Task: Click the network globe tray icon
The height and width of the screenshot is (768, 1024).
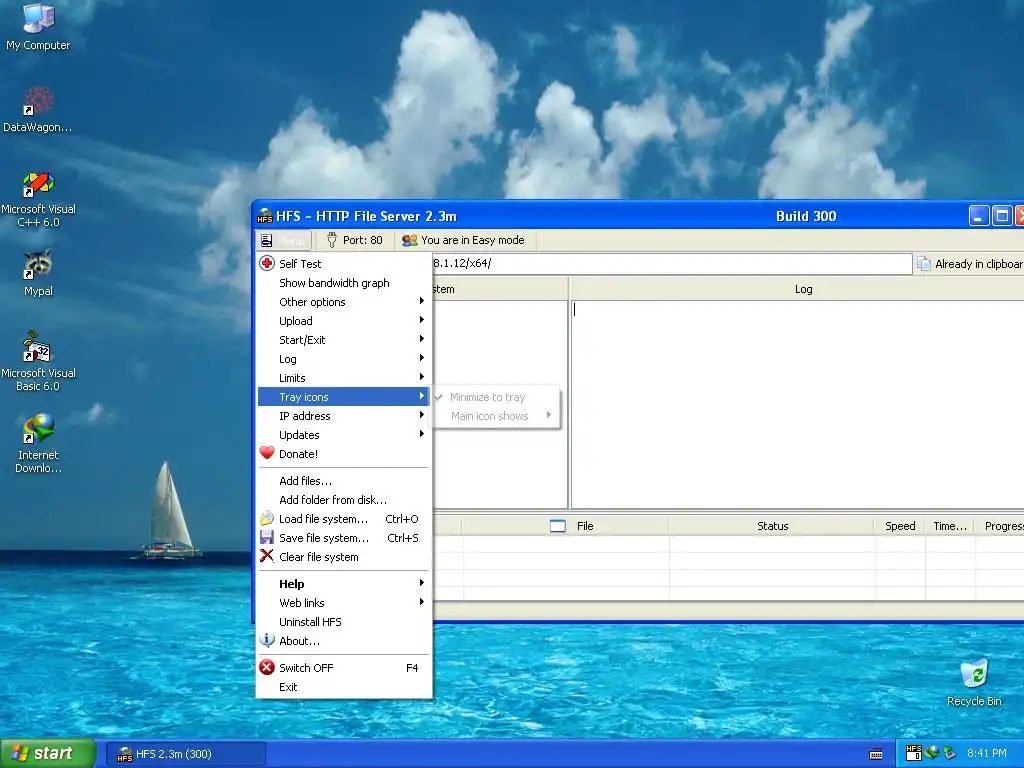Action: coord(932,753)
